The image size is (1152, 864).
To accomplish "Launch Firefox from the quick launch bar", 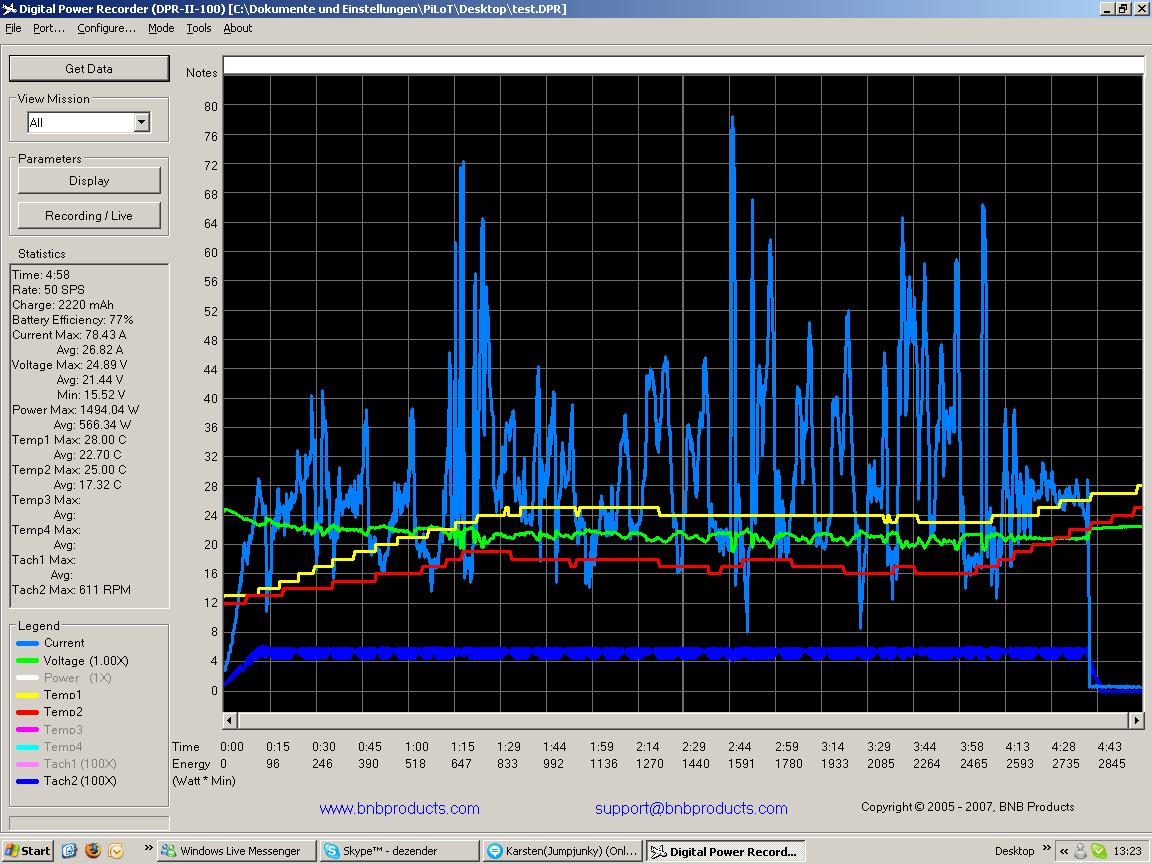I will pyautogui.click(x=93, y=851).
